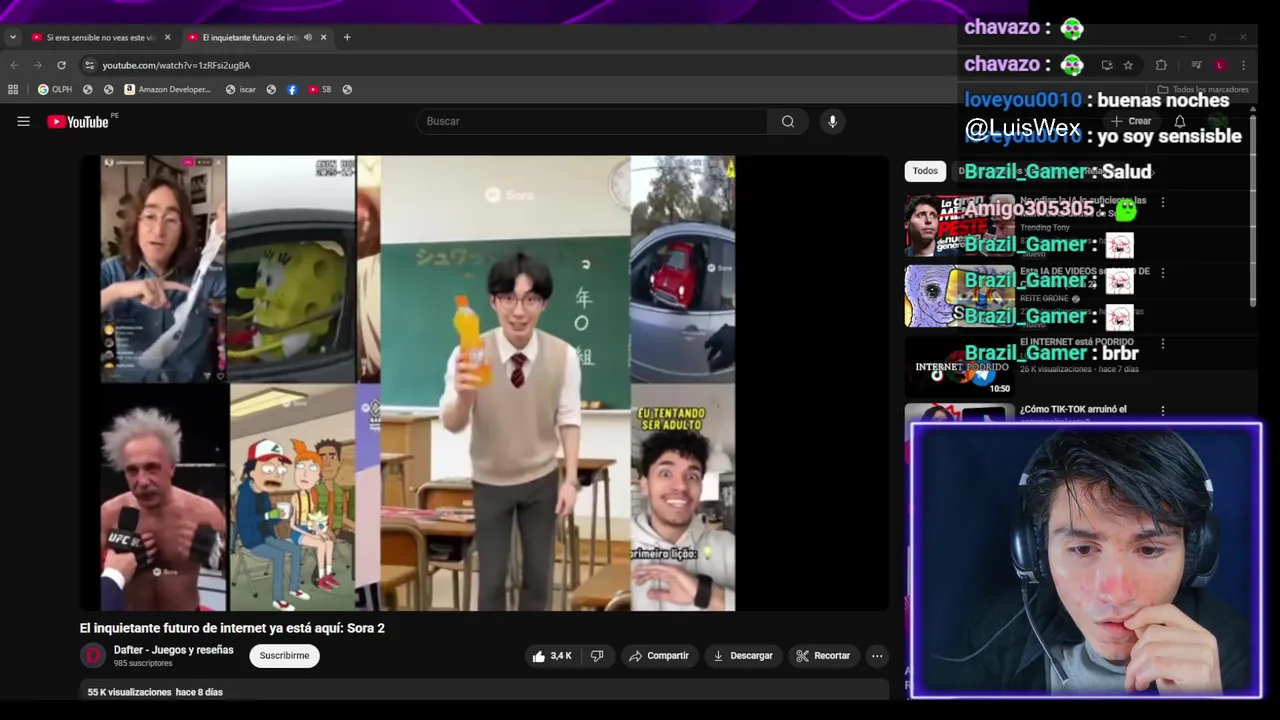Viewport: 1280px width, 720px height.
Task: Download the video with Descargar
Action: click(743, 656)
